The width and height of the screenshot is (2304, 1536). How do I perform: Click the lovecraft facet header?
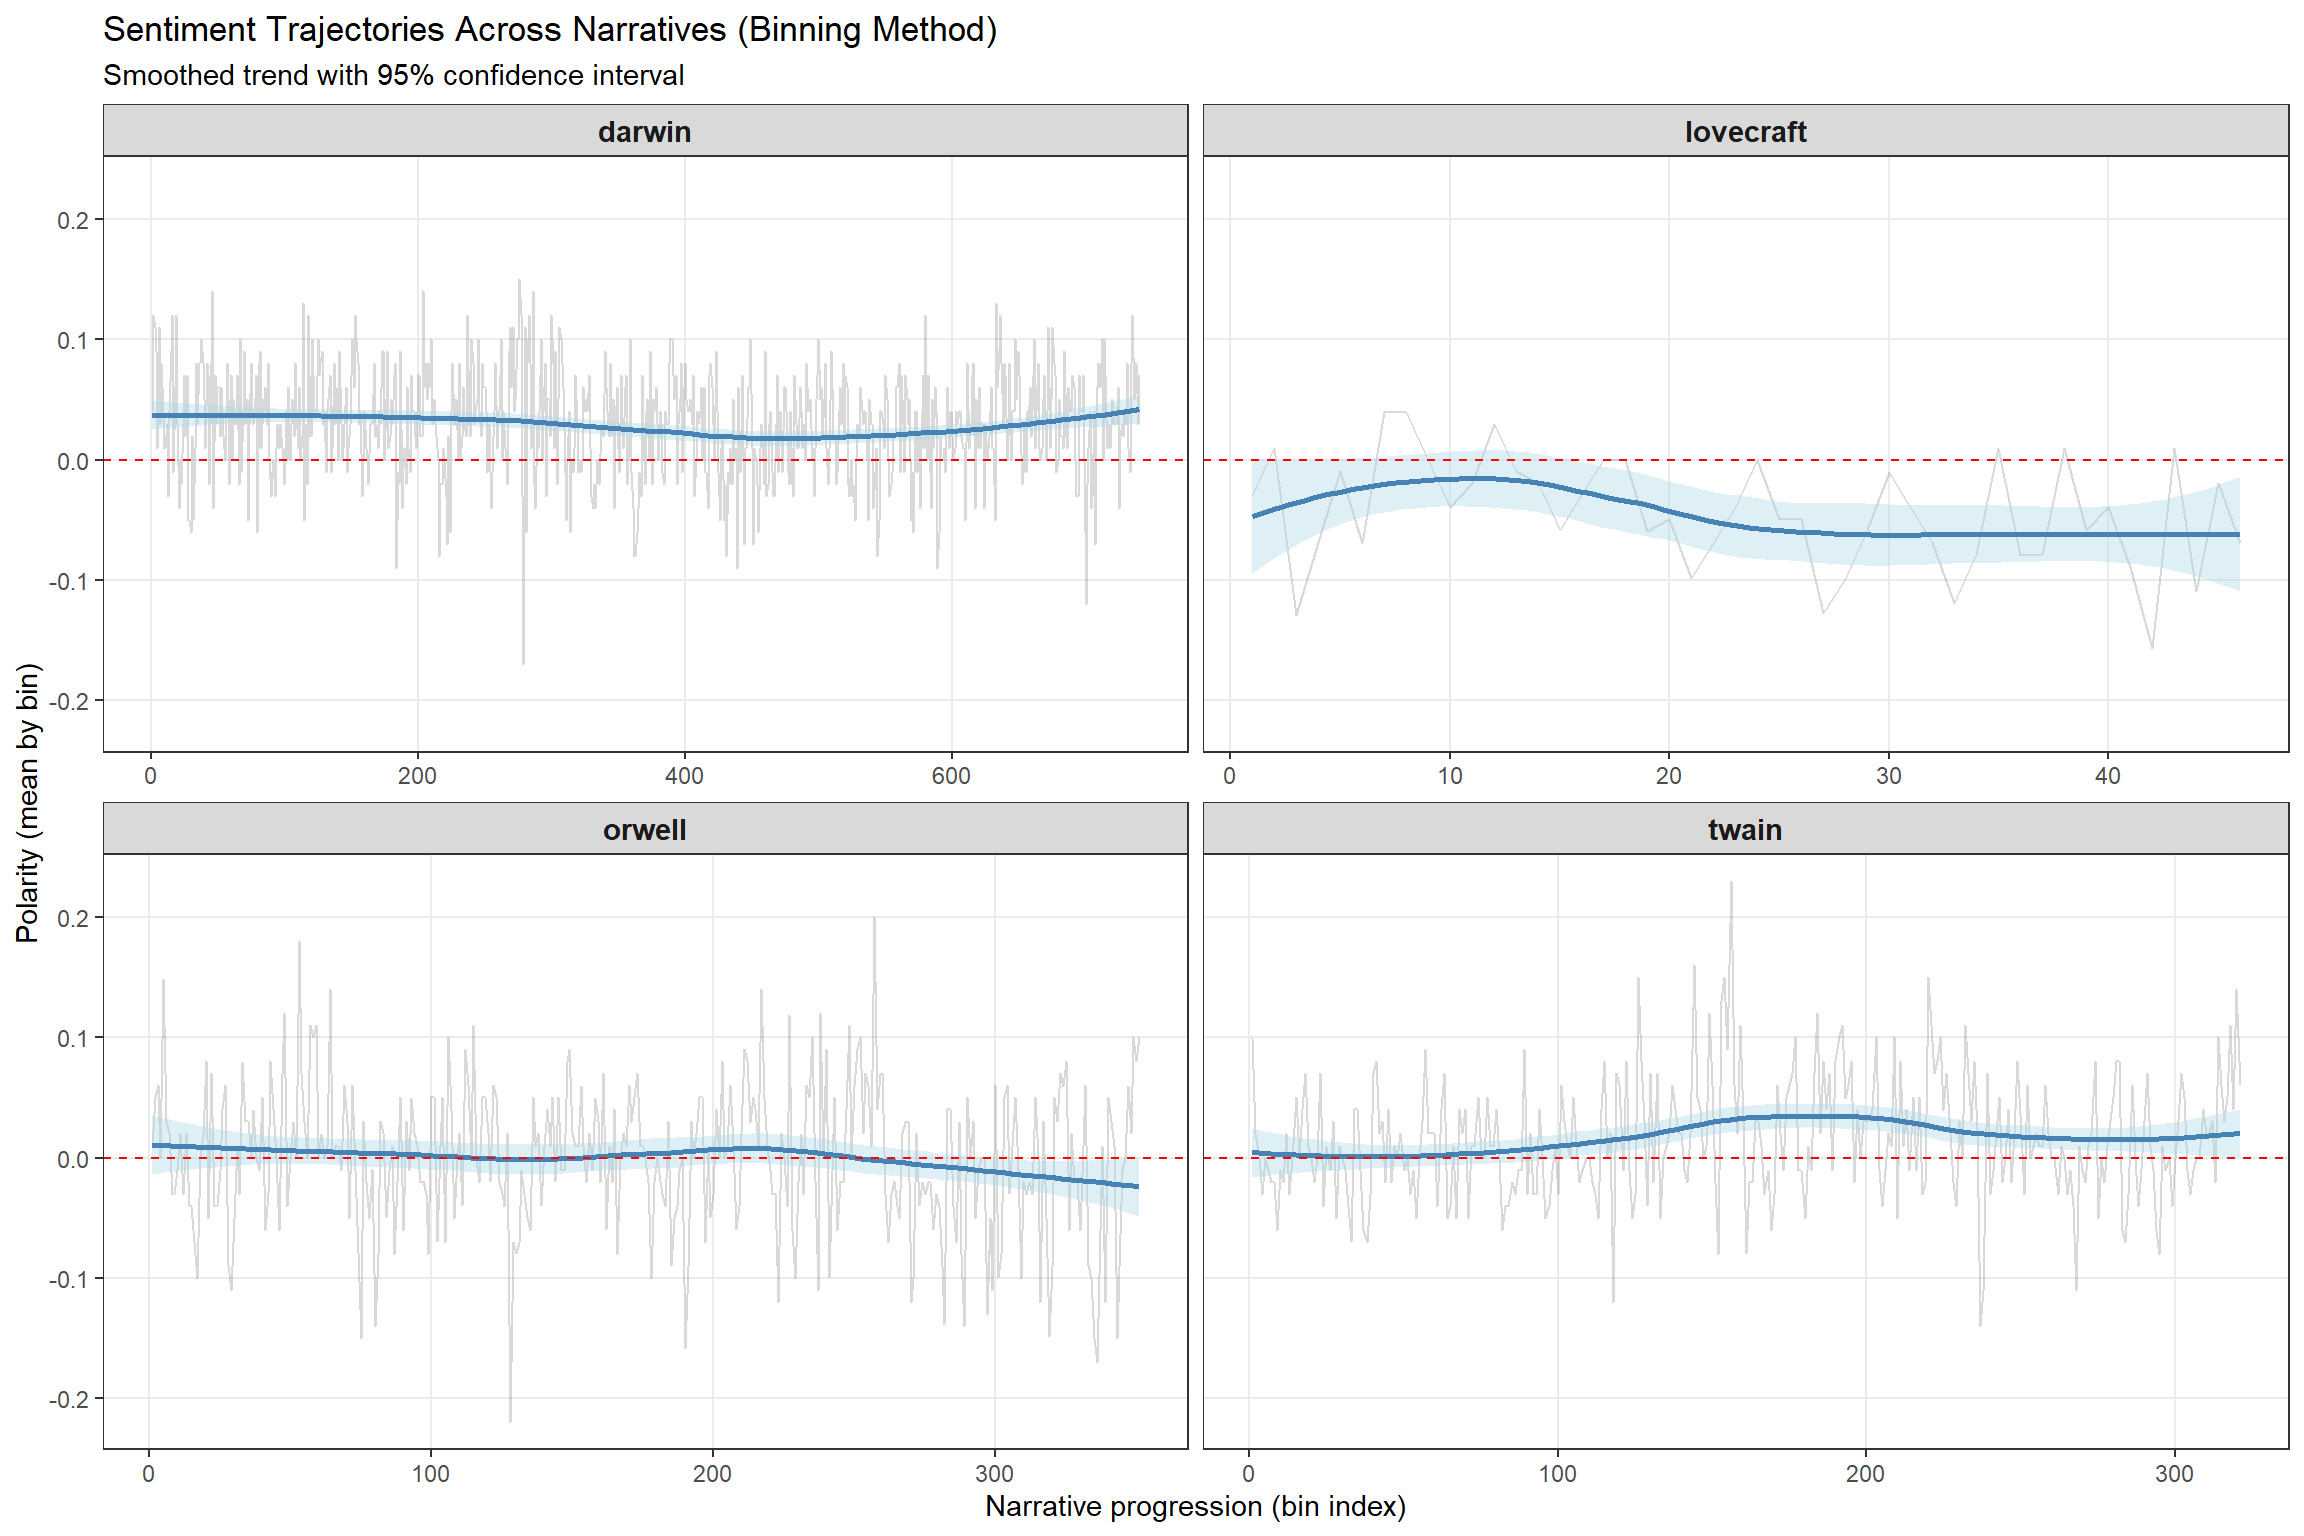click(1745, 132)
